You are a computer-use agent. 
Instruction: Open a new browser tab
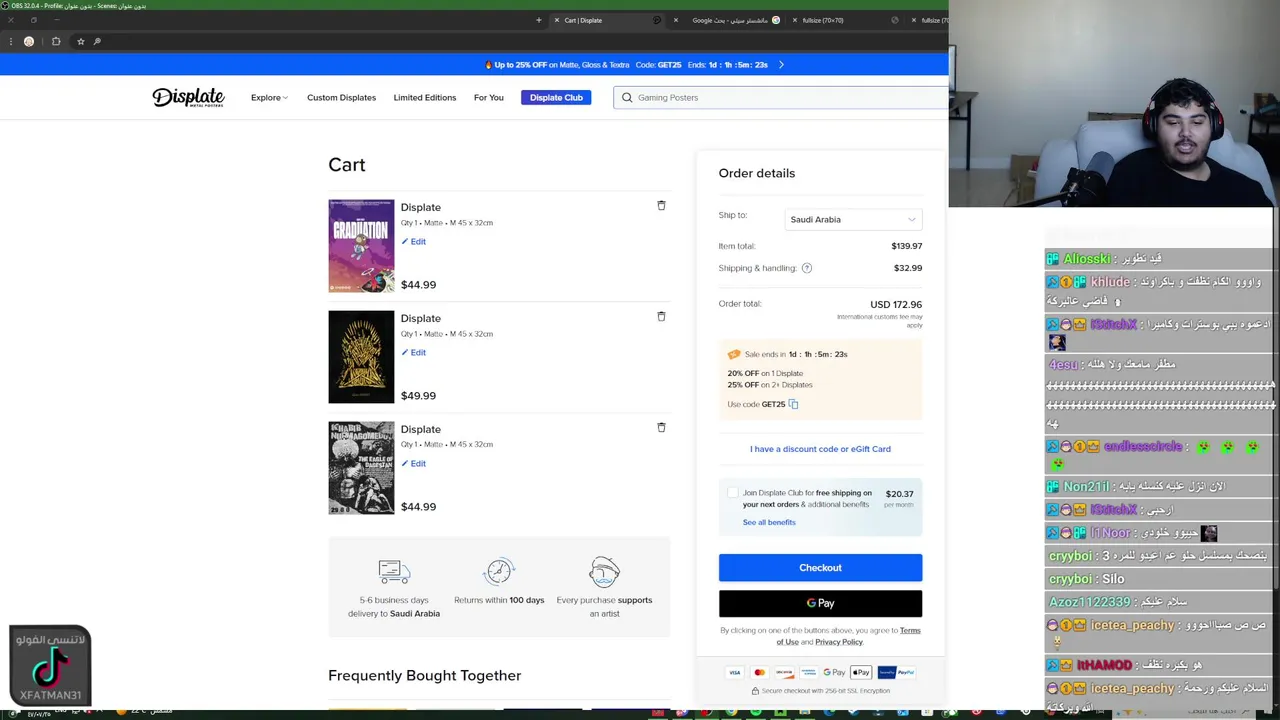click(538, 20)
